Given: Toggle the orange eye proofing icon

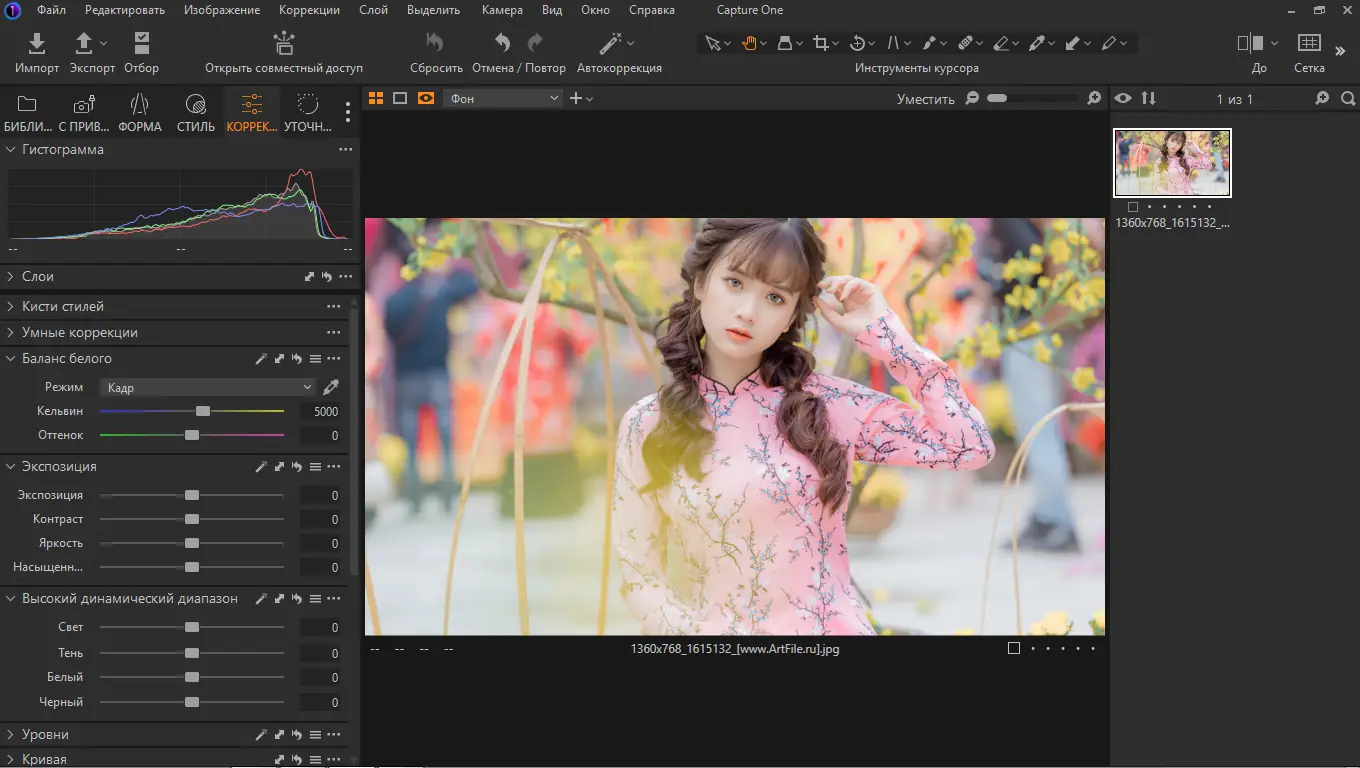Looking at the screenshot, I should [426, 98].
